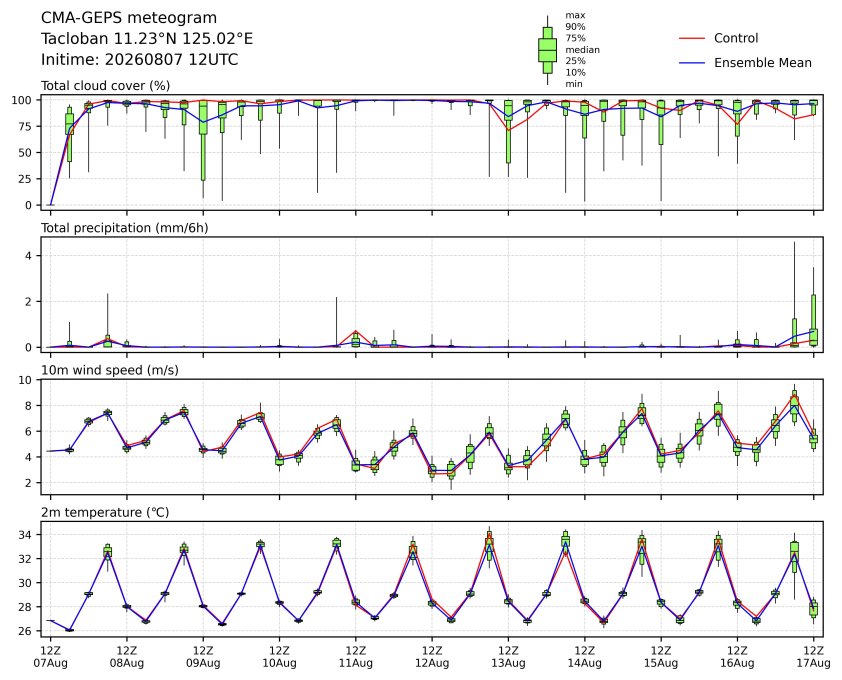Screen dimensions: 842x680
Task: Click the 12Z 17Aug axis label
Action: click(814, 657)
